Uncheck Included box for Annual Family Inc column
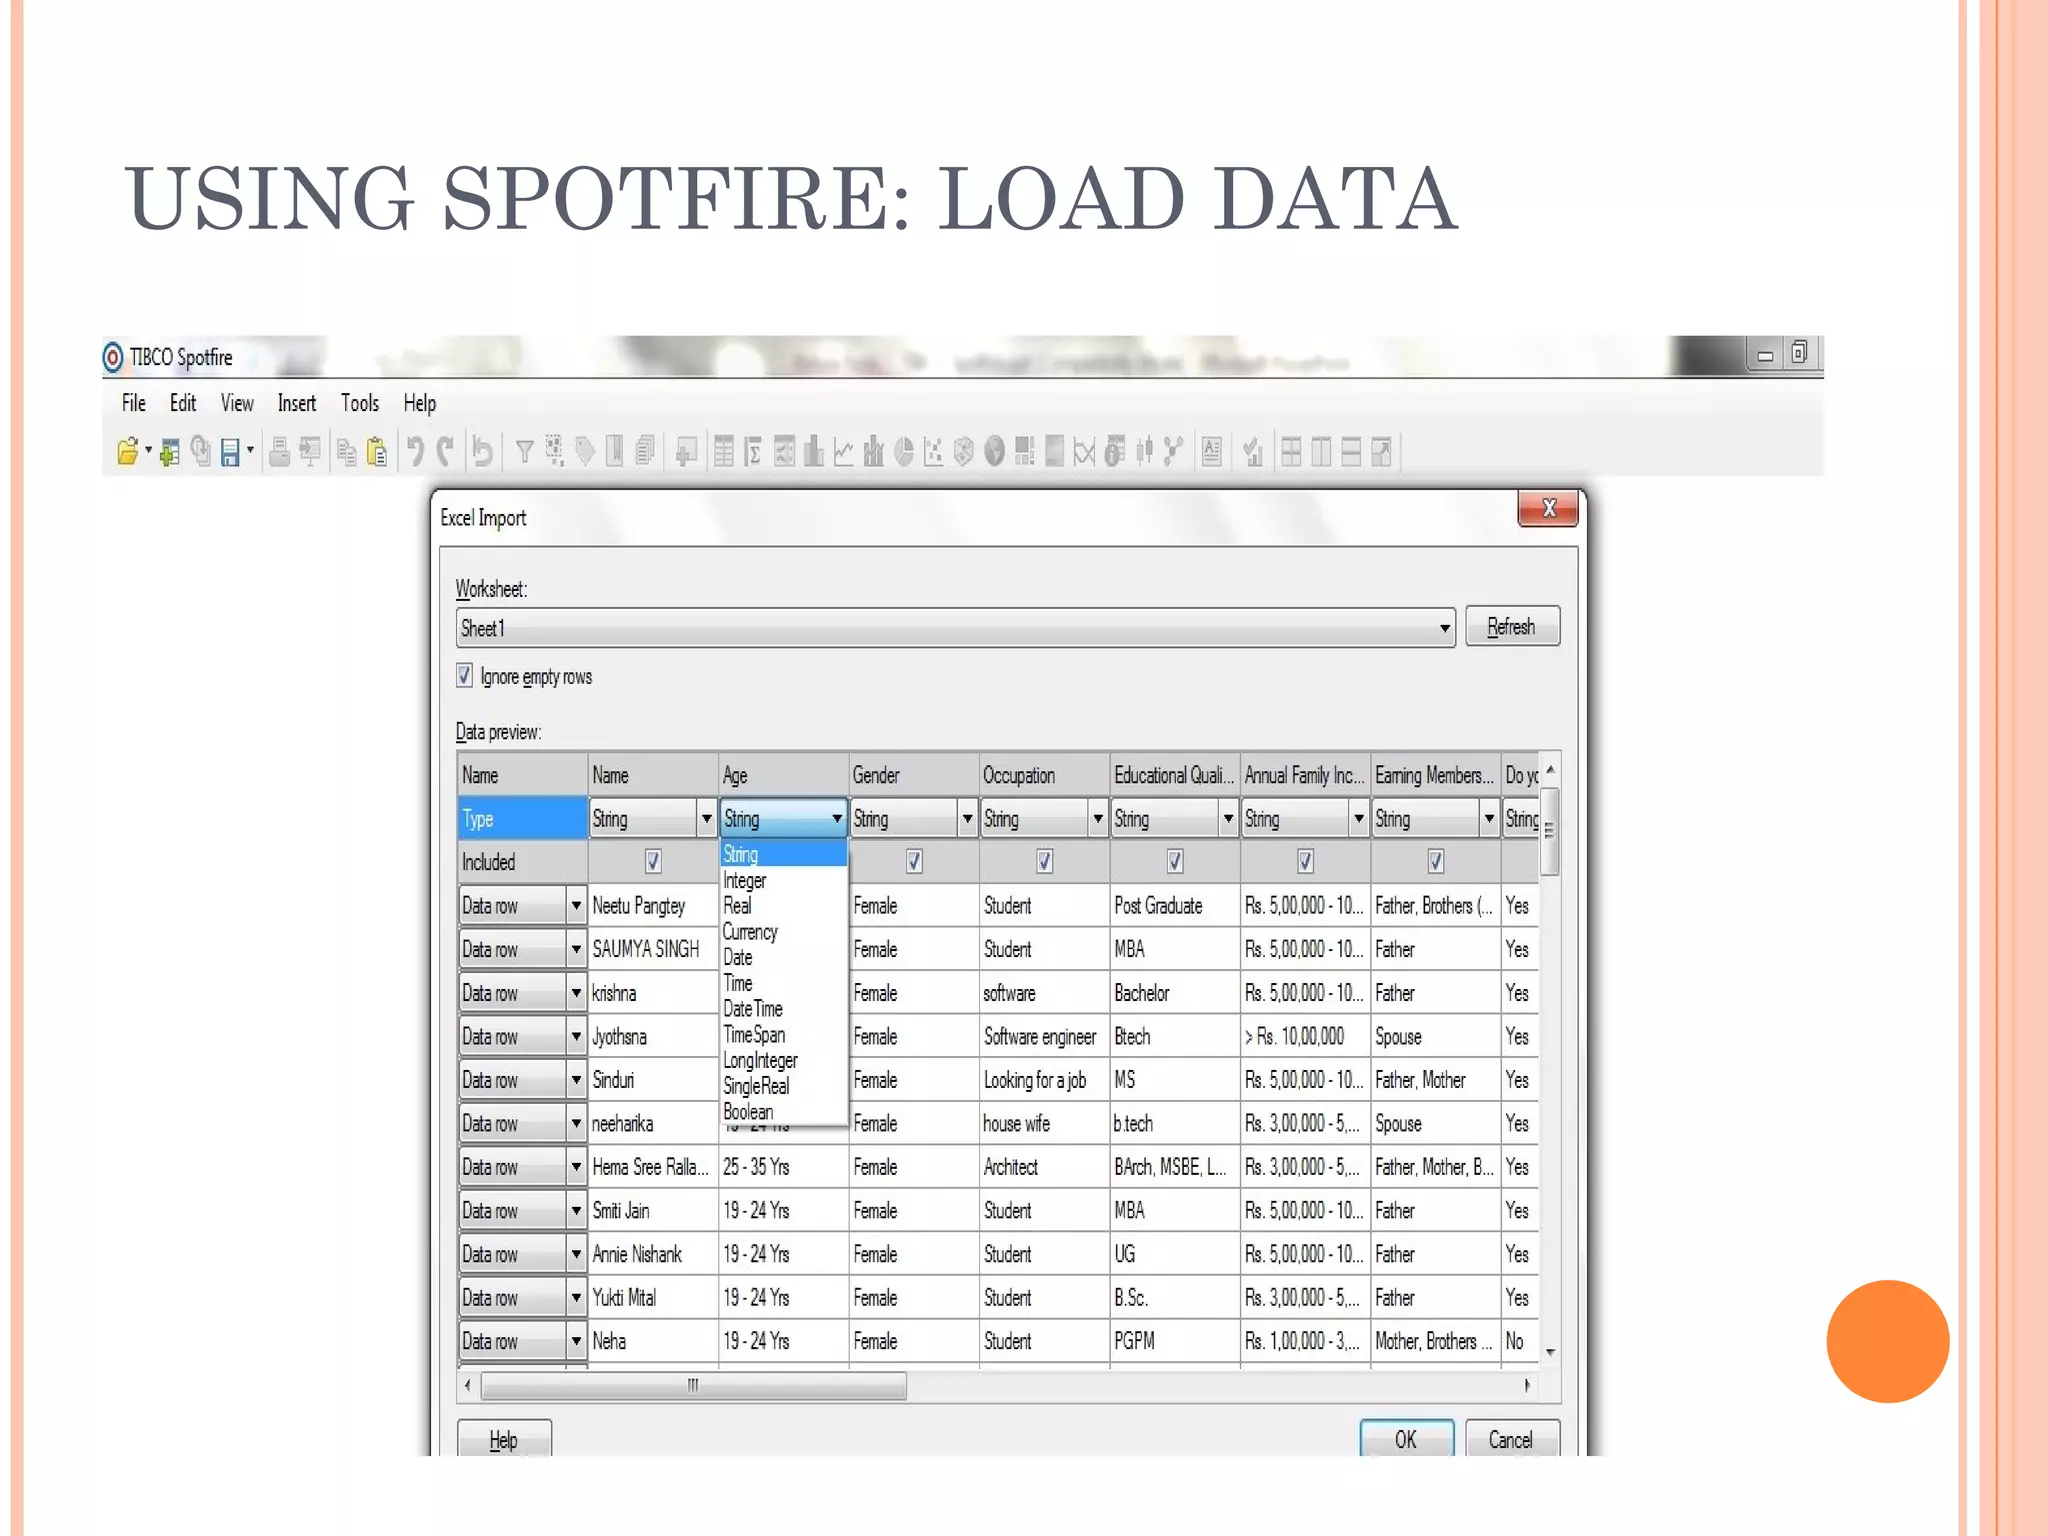 pyautogui.click(x=1305, y=861)
